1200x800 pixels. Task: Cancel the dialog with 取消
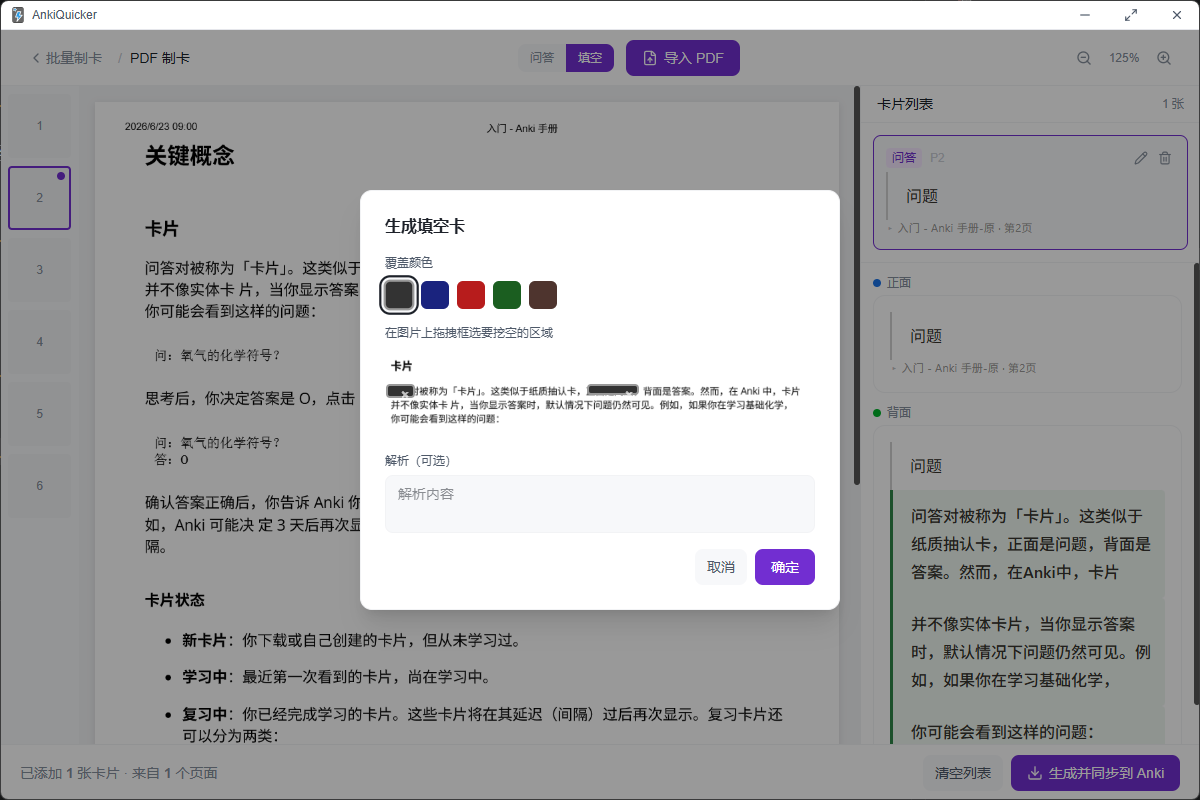[721, 567]
